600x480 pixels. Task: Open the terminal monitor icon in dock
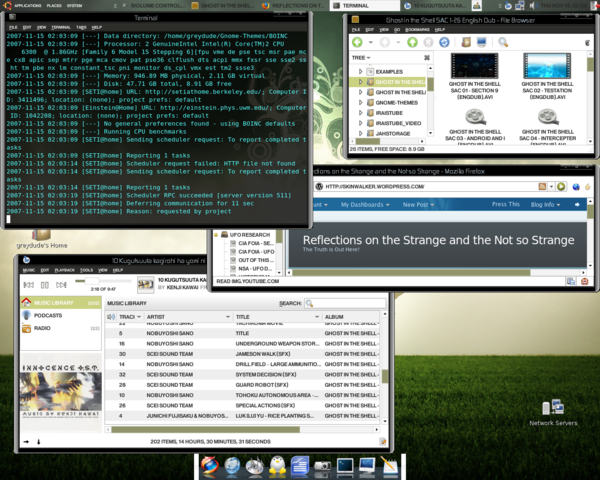tap(345, 466)
